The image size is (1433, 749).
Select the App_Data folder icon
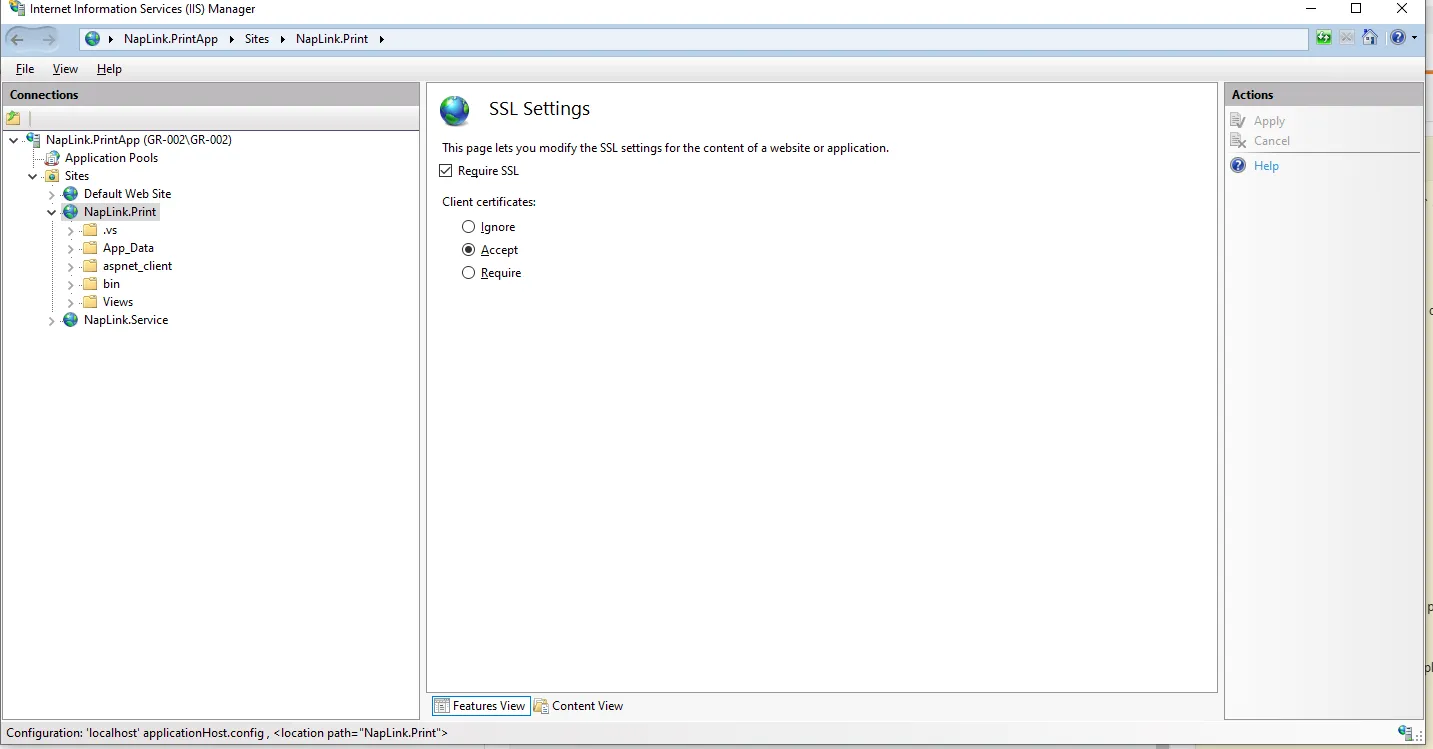[89, 248]
